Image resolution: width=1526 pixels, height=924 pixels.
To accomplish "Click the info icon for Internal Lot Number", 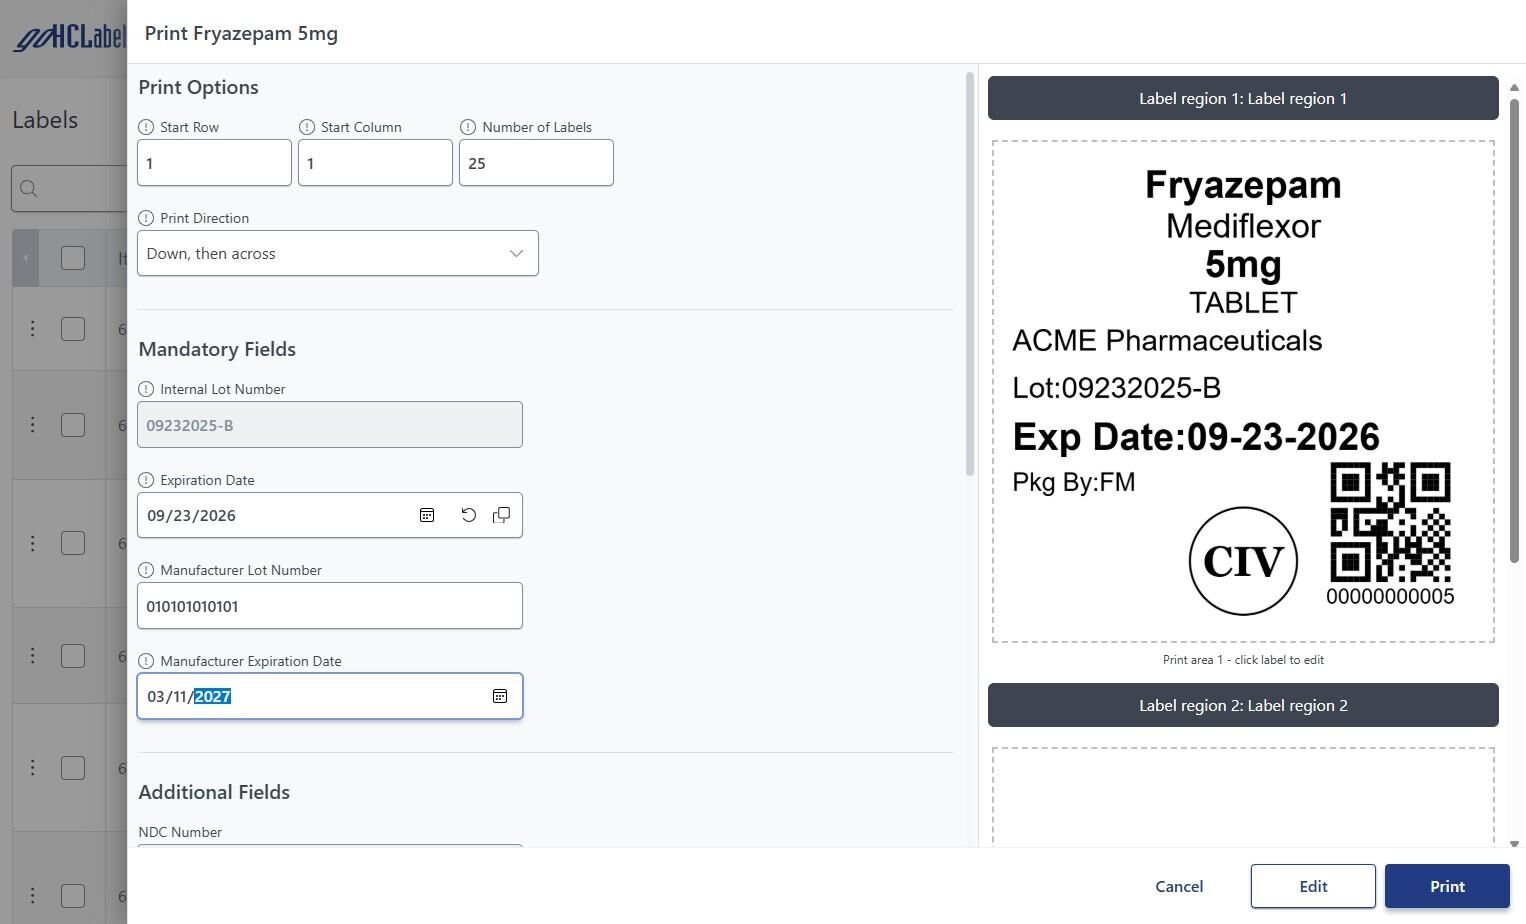I will 146,389.
